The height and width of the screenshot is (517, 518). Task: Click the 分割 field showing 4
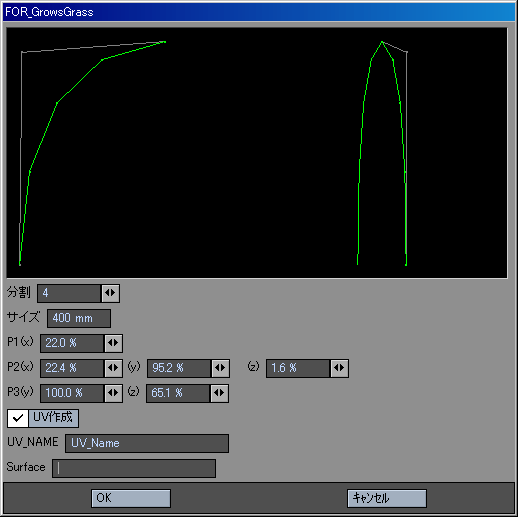(69, 293)
